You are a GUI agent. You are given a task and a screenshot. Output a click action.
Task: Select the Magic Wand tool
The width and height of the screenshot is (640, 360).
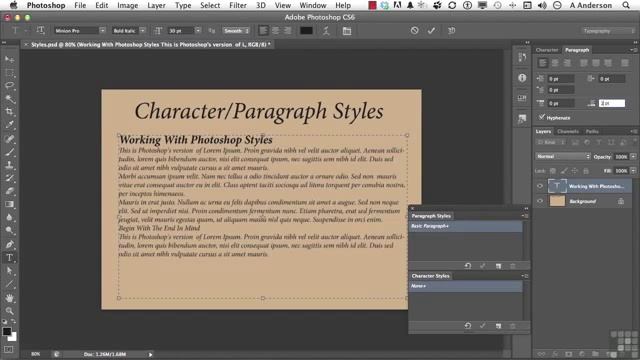(9, 99)
